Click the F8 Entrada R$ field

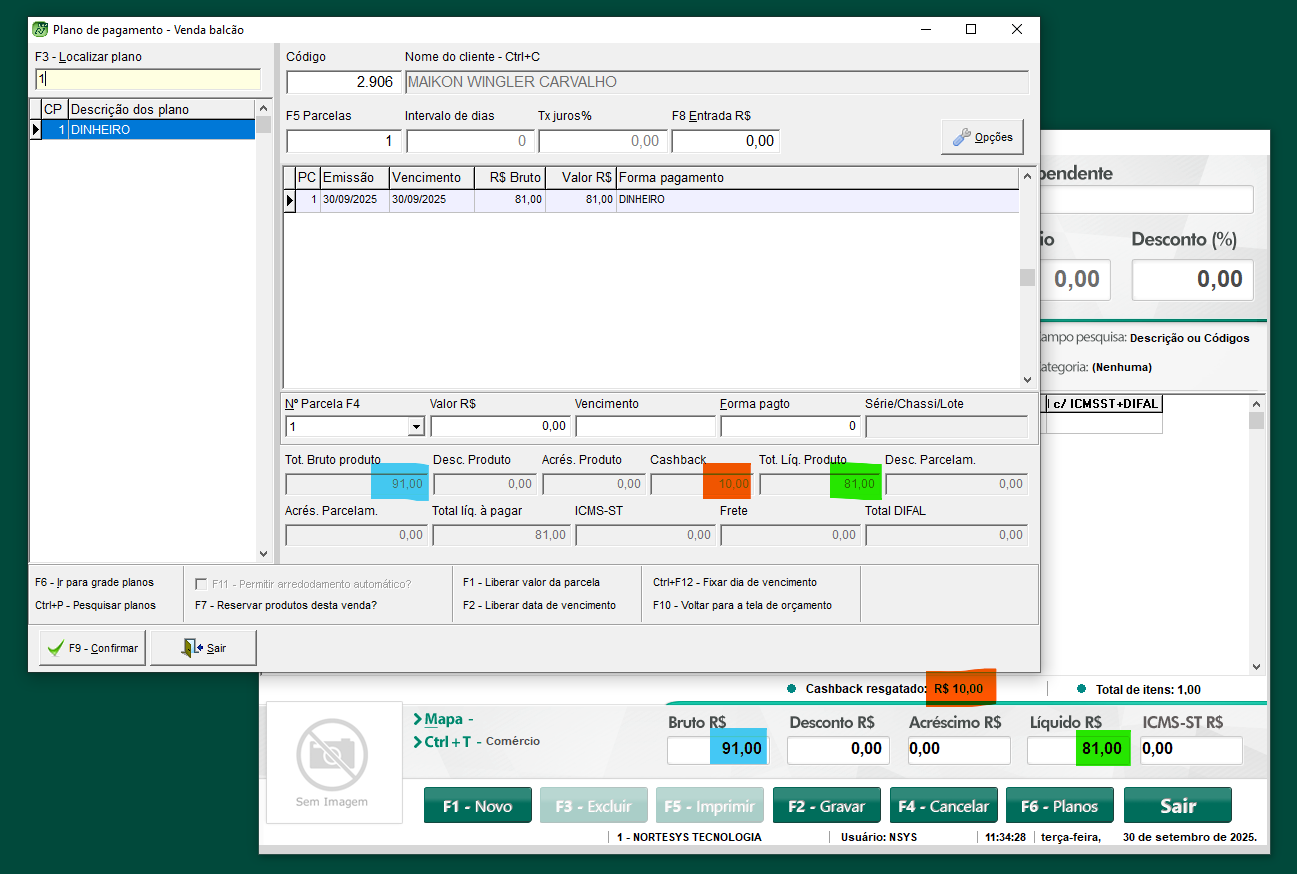[725, 141]
